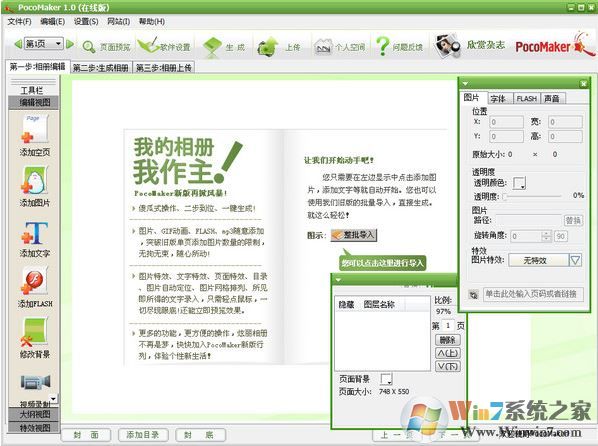Click the 隐藏 column header
Screen dimensions: 598x446
346,304
